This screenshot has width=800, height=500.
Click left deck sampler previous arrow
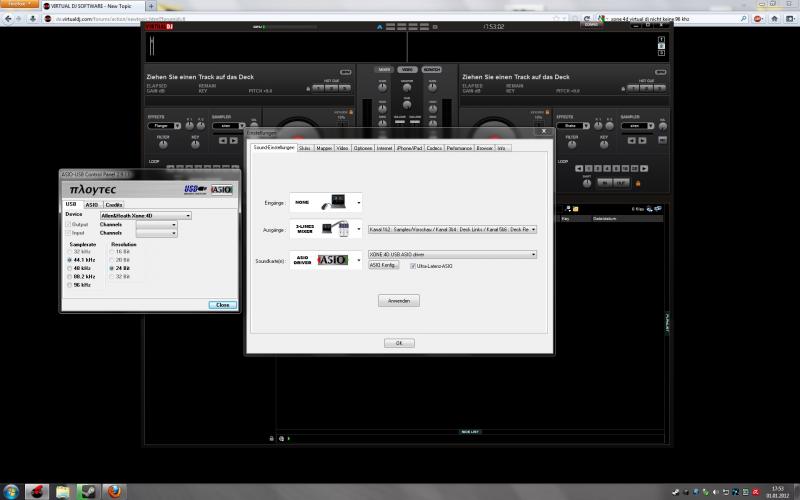tap(223, 141)
